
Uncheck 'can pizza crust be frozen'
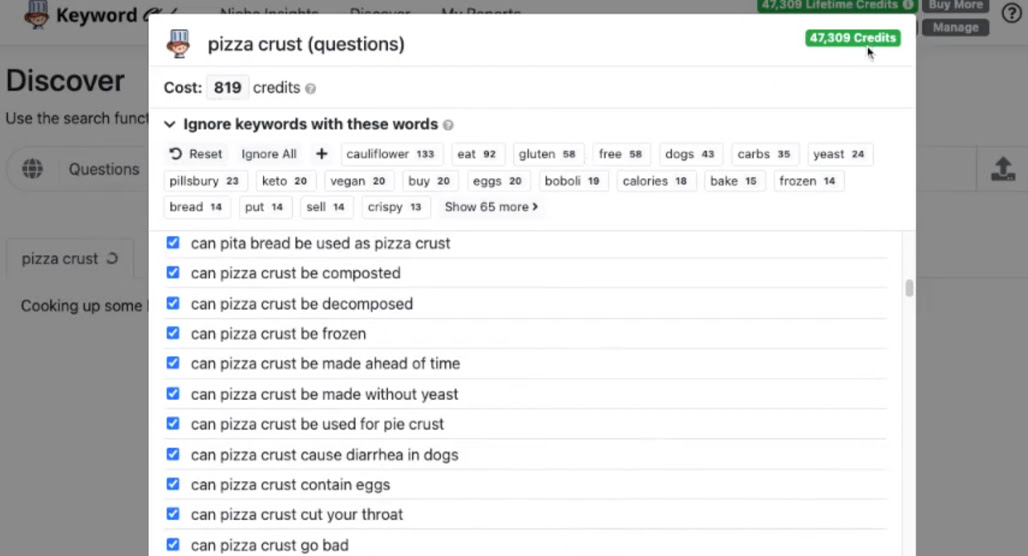tap(172, 333)
